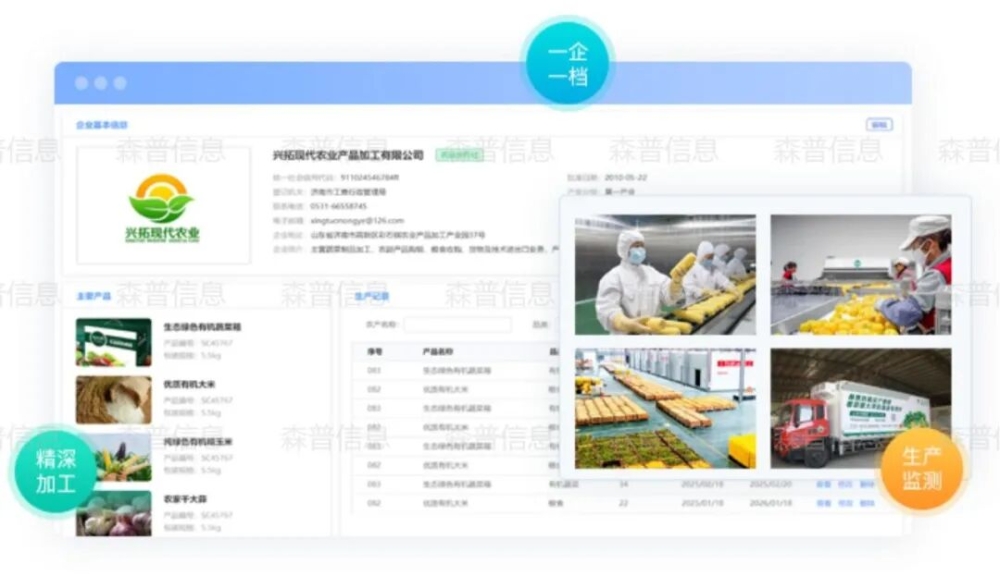Select the 主要产品 section heading

click(x=93, y=296)
